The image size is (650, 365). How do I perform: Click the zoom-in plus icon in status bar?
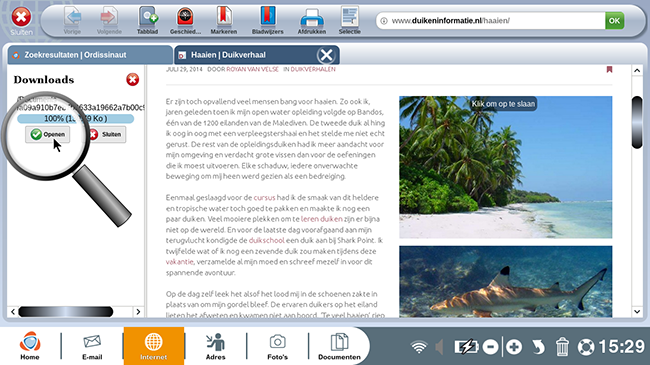[x=514, y=347]
